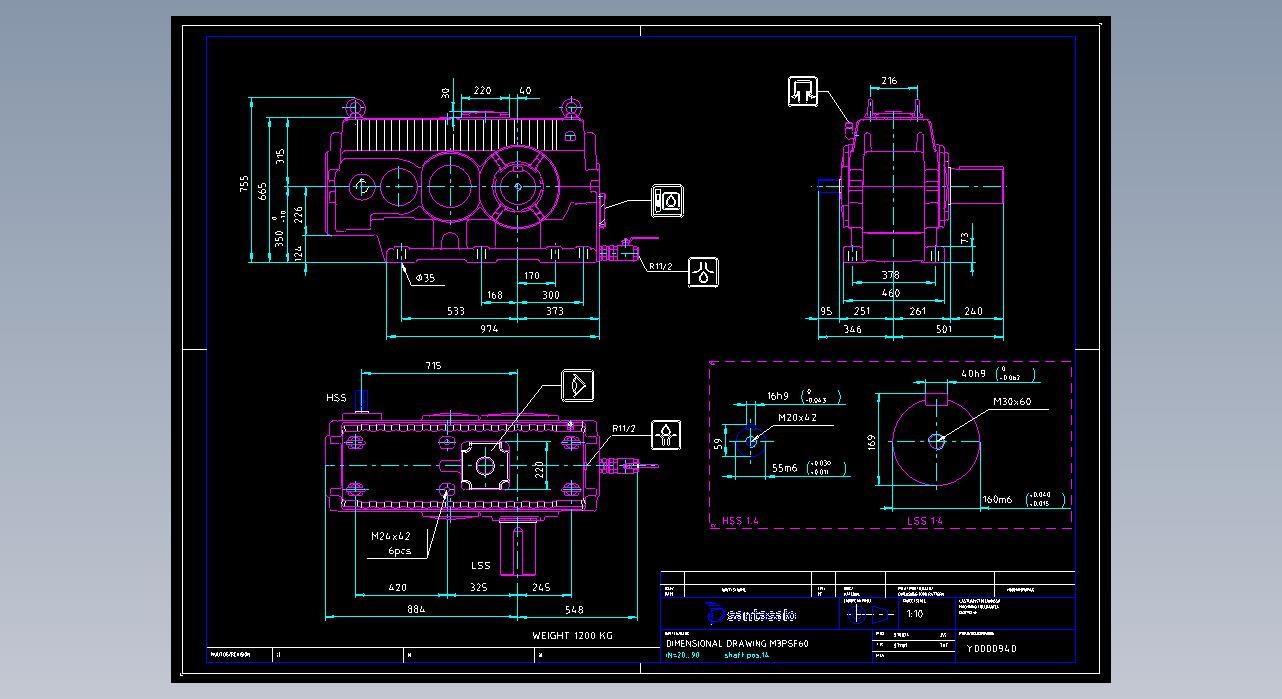This screenshot has height=699, width=1282.
Task: Select the HSS 1:4 detail label
Action: point(740,521)
